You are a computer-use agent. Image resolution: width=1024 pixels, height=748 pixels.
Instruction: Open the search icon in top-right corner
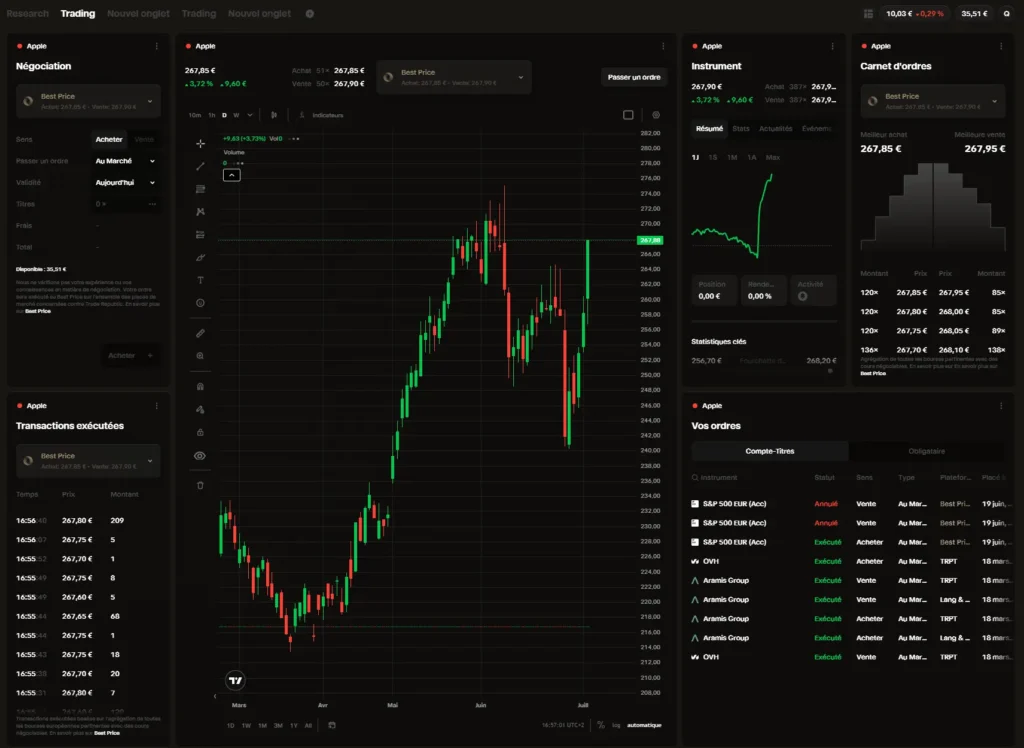pyautogui.click(x=1006, y=13)
